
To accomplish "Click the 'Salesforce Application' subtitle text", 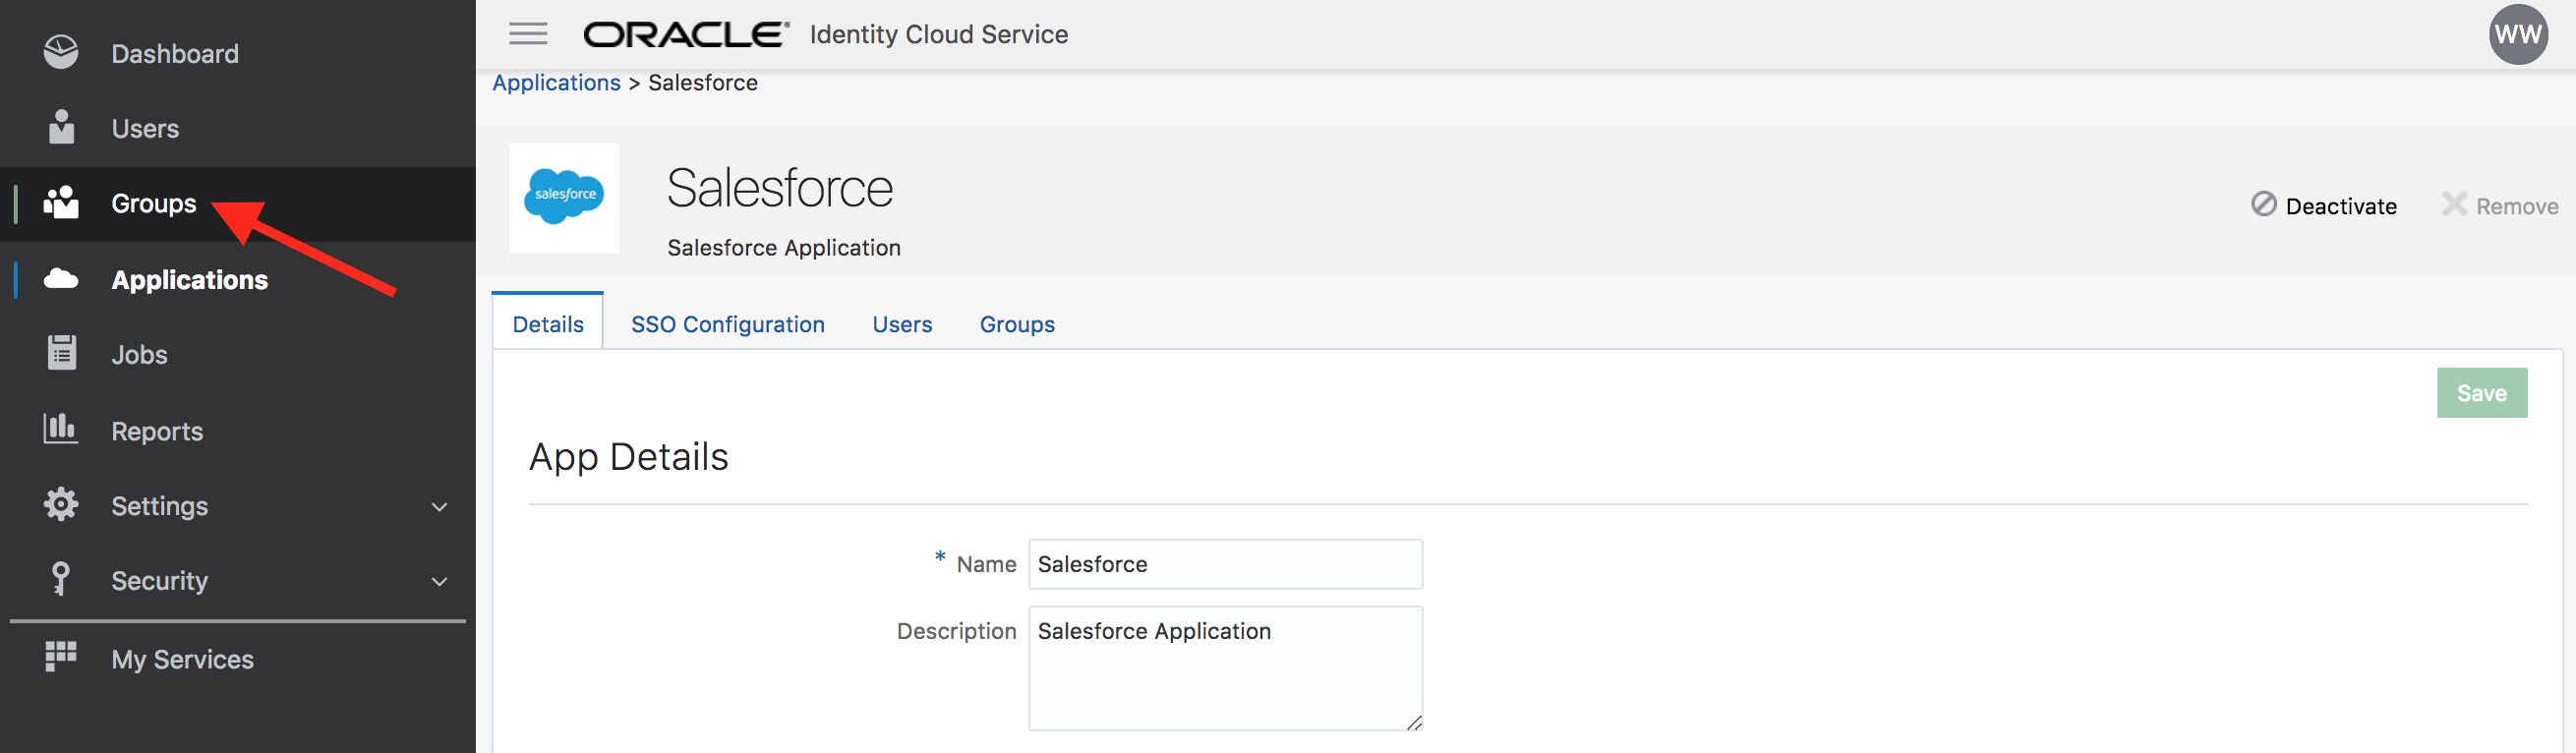I will pyautogui.click(x=784, y=248).
